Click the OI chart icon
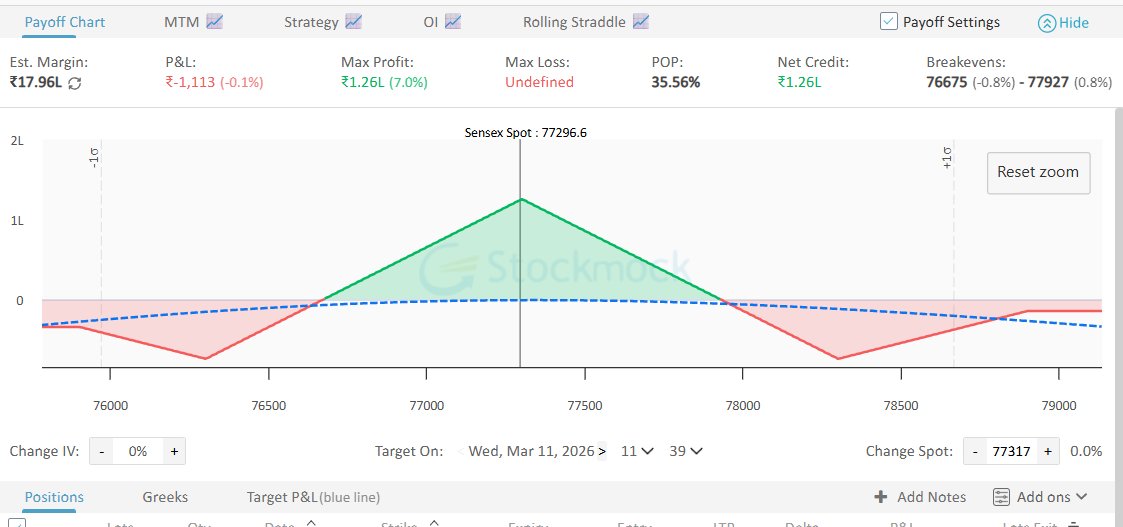The height and width of the screenshot is (527, 1123). (452, 22)
